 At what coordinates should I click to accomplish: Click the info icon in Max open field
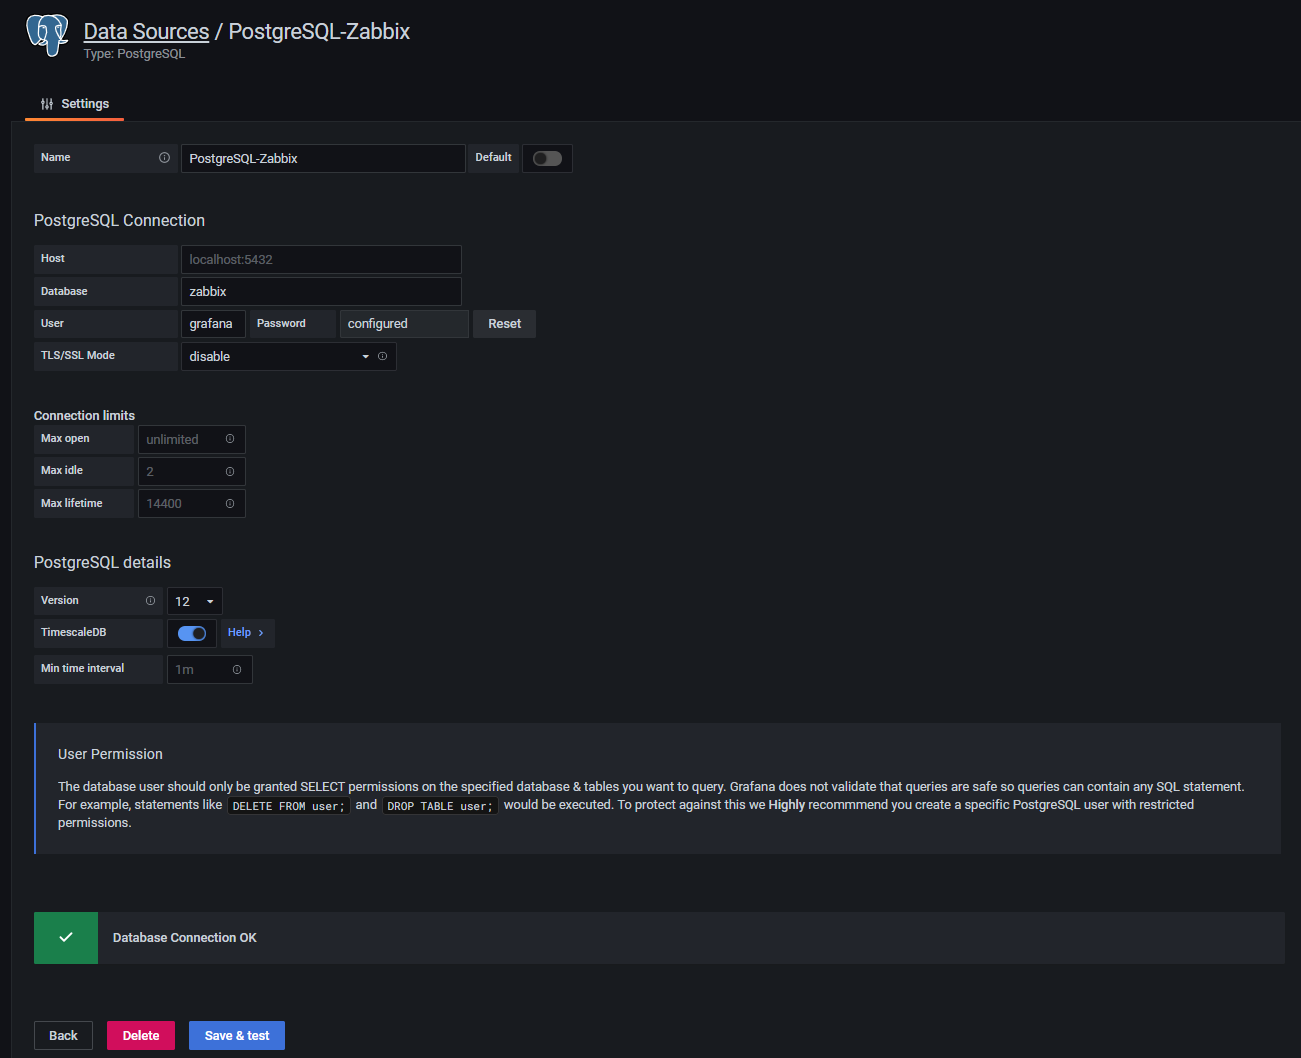[x=230, y=439]
